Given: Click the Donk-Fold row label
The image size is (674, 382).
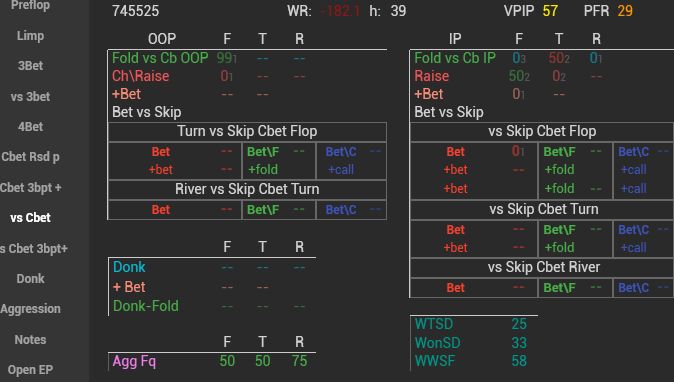Looking at the screenshot, I should click(x=146, y=306).
